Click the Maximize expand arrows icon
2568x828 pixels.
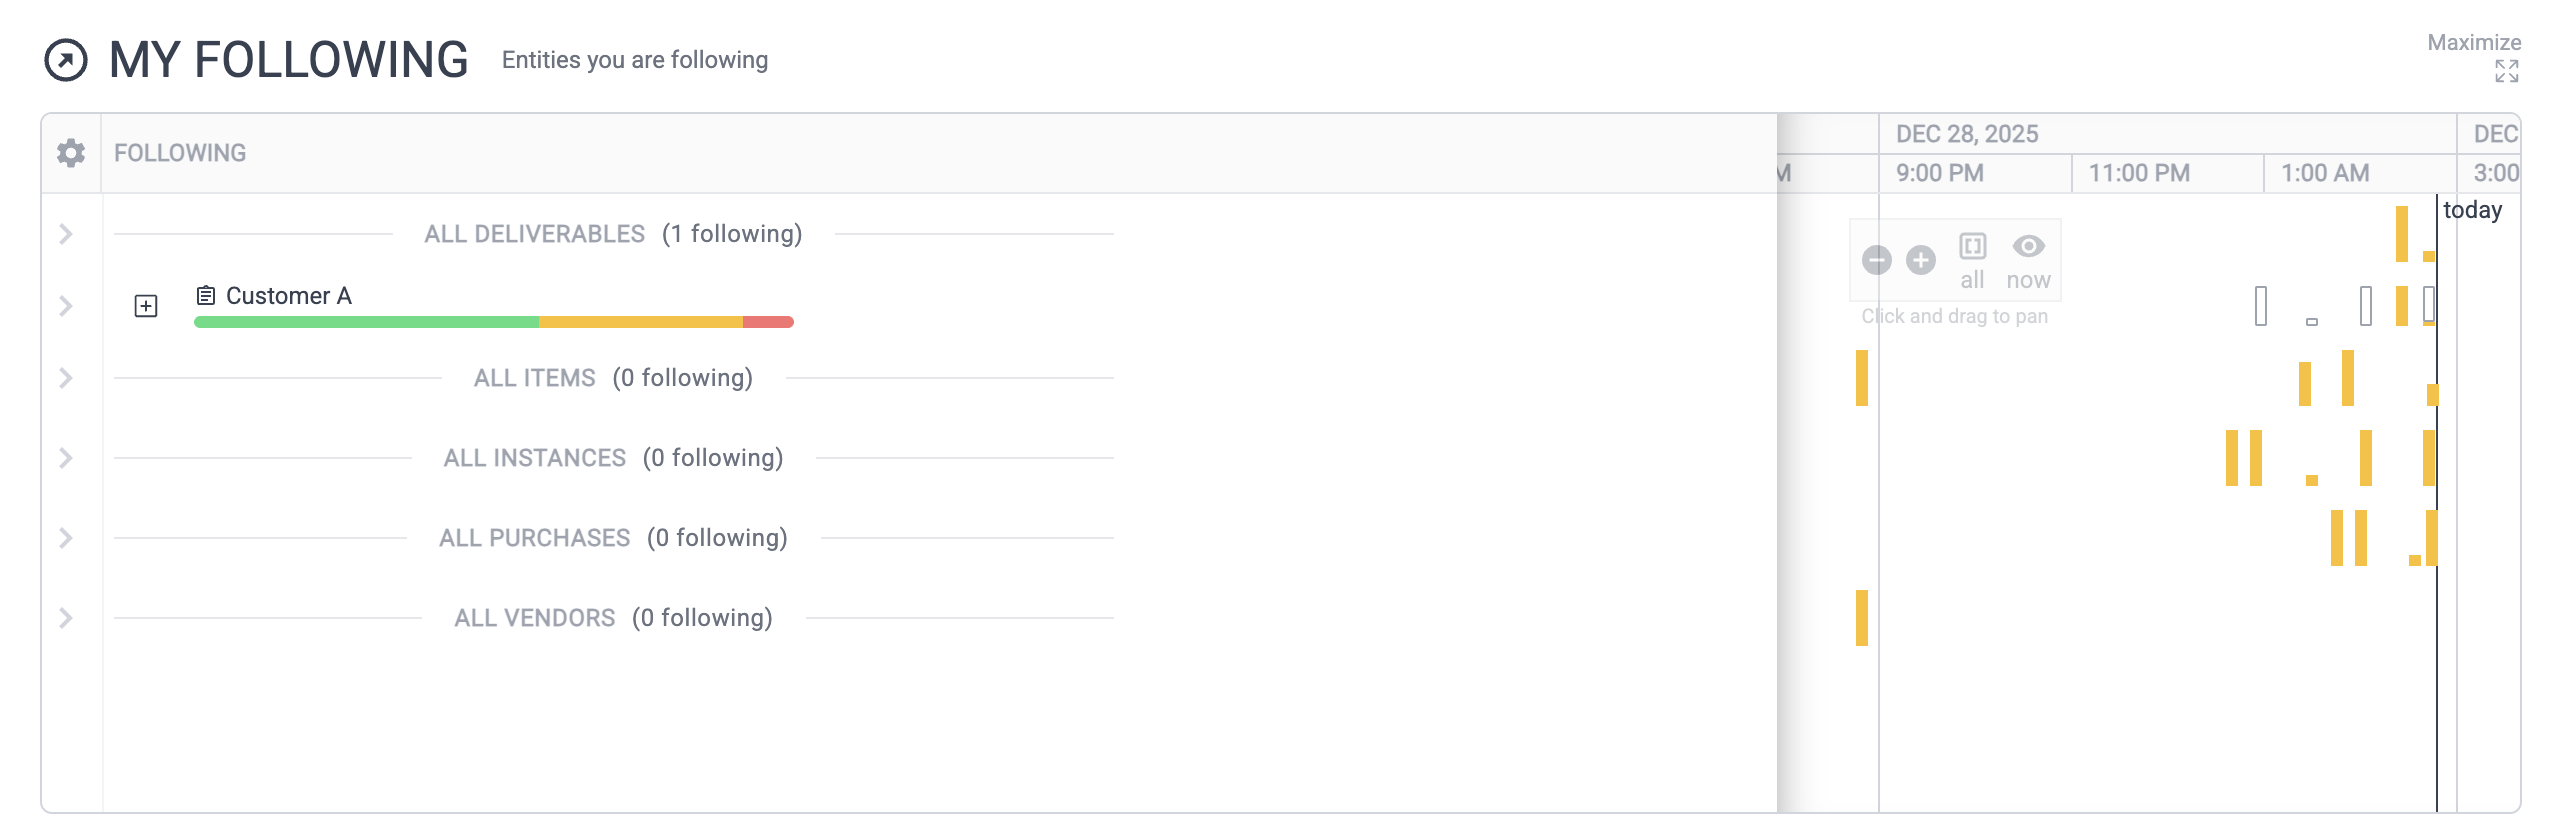click(x=2506, y=71)
